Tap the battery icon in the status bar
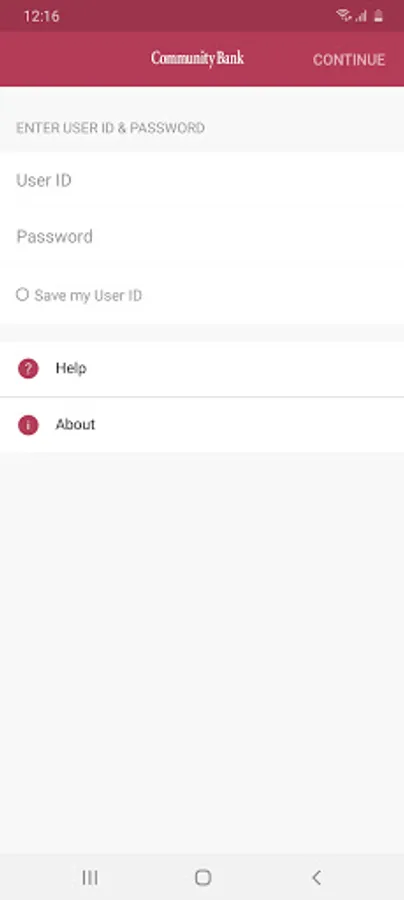Viewport: 404px width, 900px height. [x=378, y=16]
